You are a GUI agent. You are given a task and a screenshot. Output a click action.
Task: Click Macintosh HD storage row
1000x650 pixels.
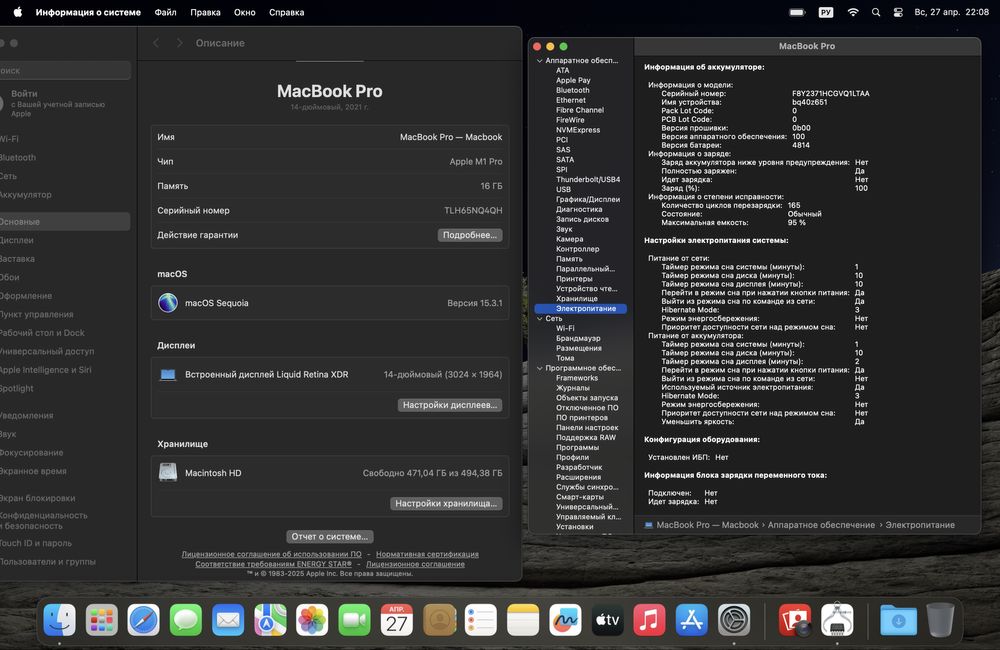click(x=330, y=473)
